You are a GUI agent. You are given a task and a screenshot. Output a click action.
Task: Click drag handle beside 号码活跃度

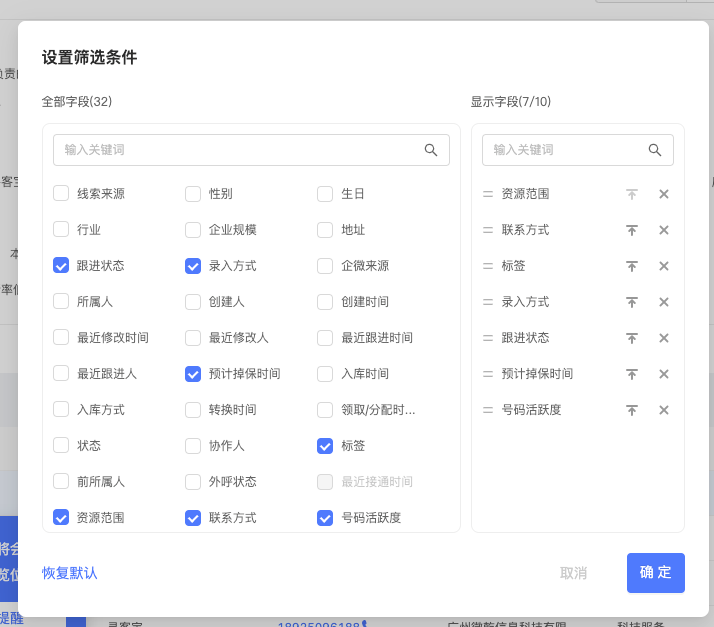(488, 410)
